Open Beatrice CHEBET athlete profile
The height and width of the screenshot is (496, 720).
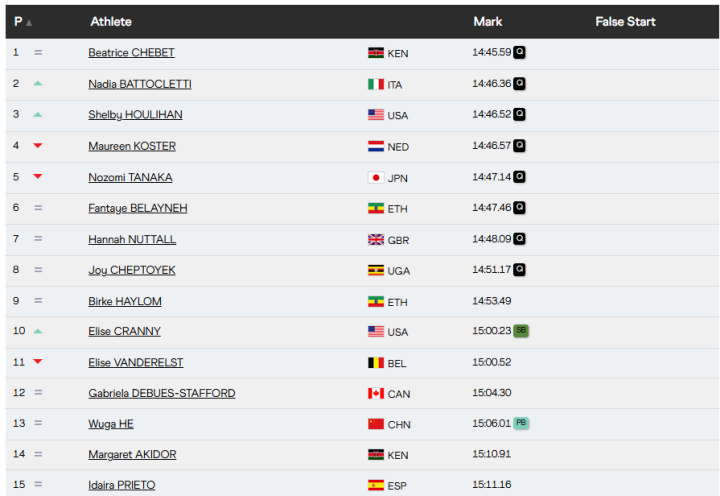pyautogui.click(x=131, y=53)
